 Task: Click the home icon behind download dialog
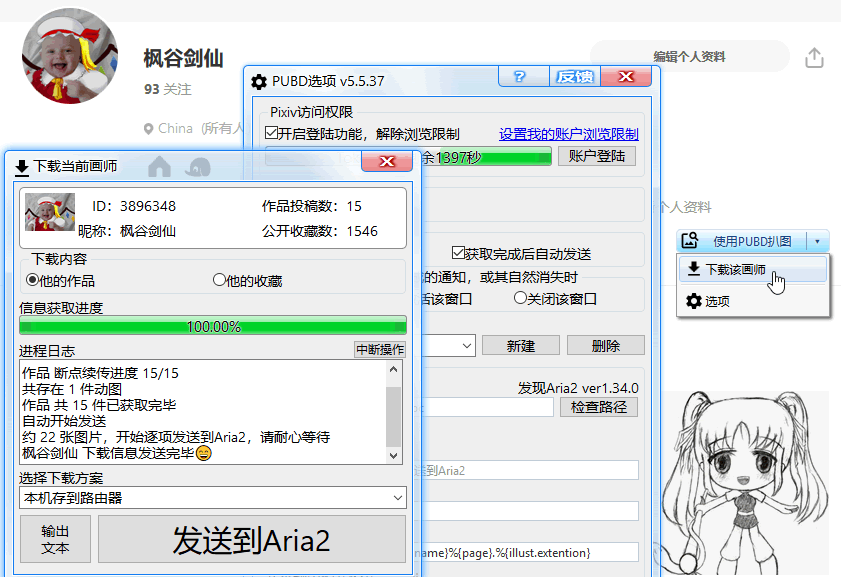click(159, 167)
